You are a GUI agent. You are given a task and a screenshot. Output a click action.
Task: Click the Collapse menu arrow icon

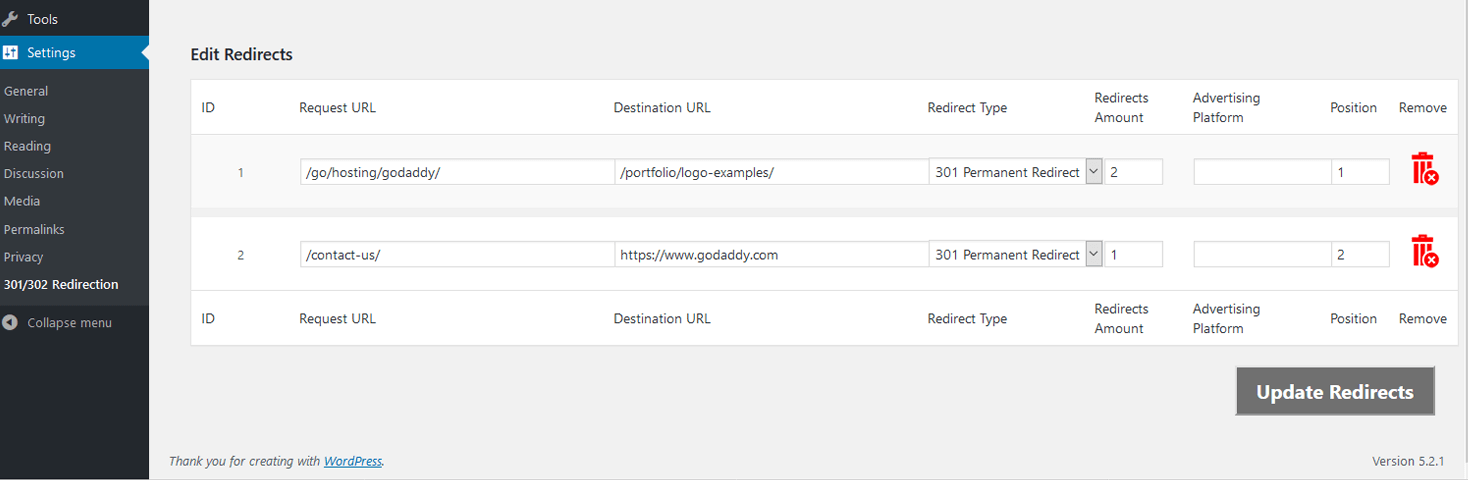[11, 323]
